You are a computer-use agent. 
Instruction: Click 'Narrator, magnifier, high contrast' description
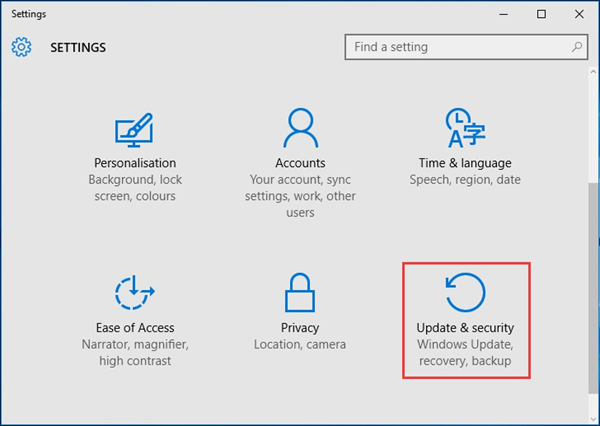point(135,353)
